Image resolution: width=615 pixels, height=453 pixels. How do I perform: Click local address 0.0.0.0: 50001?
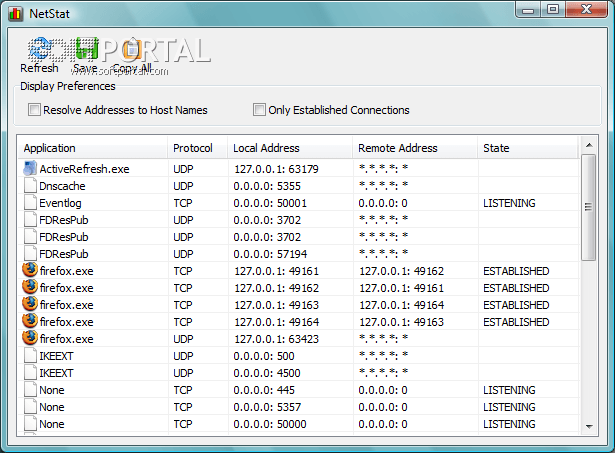[x=270, y=203]
